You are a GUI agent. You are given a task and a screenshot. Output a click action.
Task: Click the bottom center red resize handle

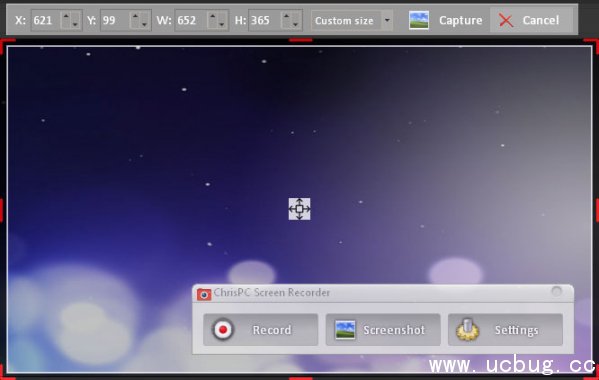click(301, 378)
